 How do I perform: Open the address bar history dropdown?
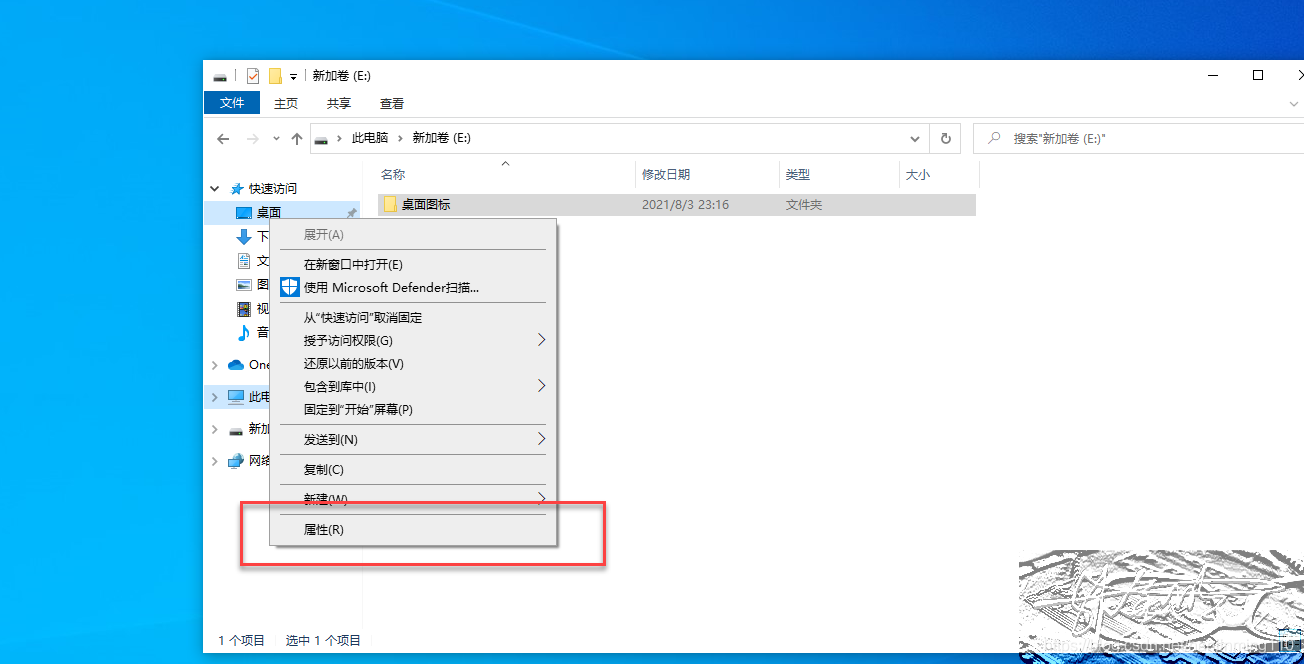(915, 139)
